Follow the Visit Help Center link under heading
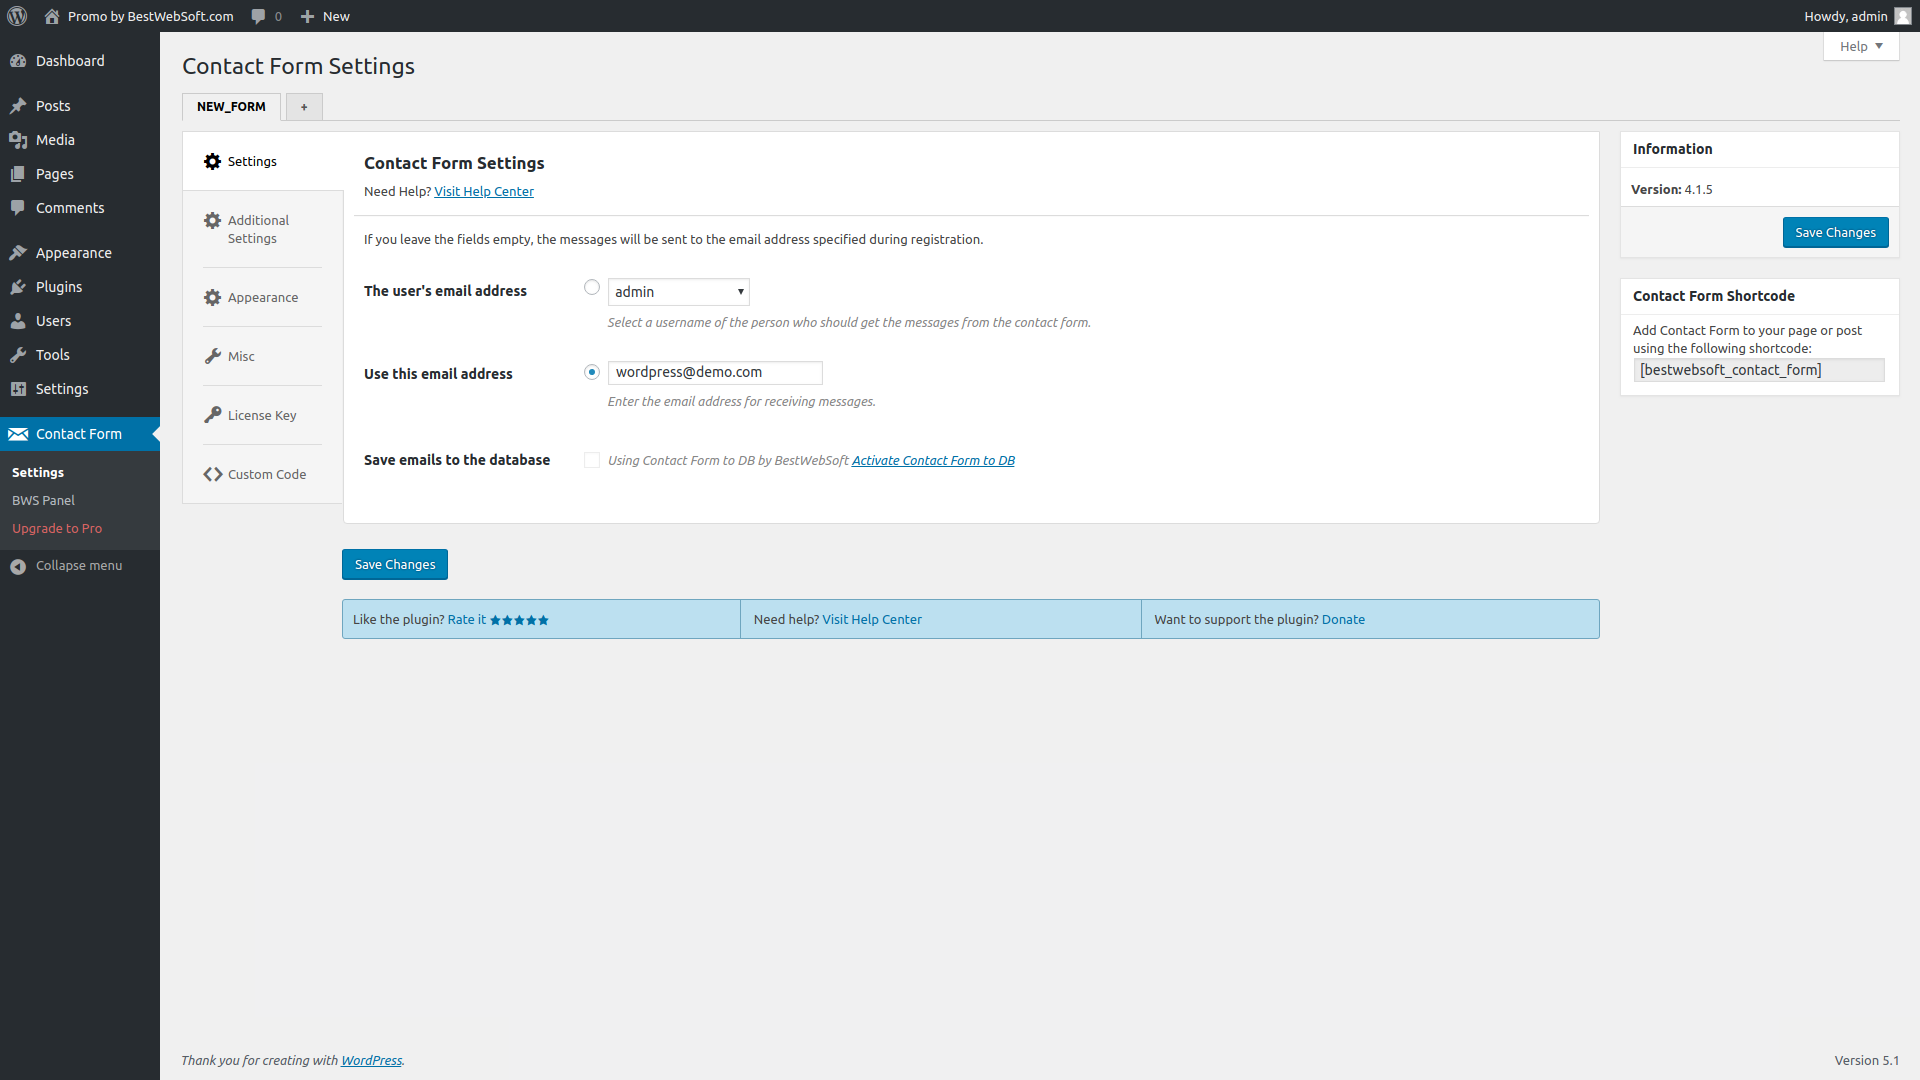This screenshot has height=1080, width=1920. click(484, 191)
